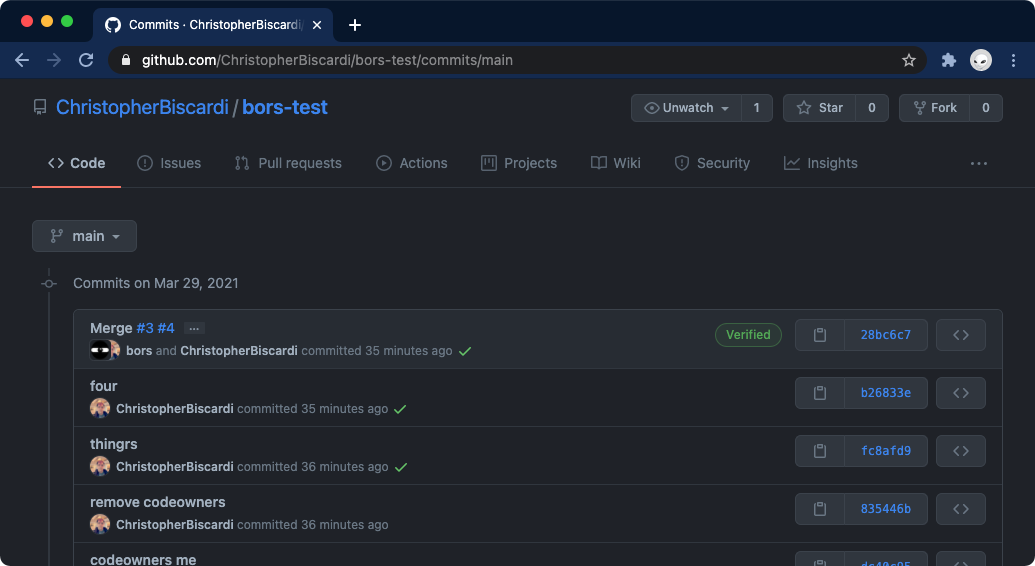Fork the bors-test repository

coord(935,108)
